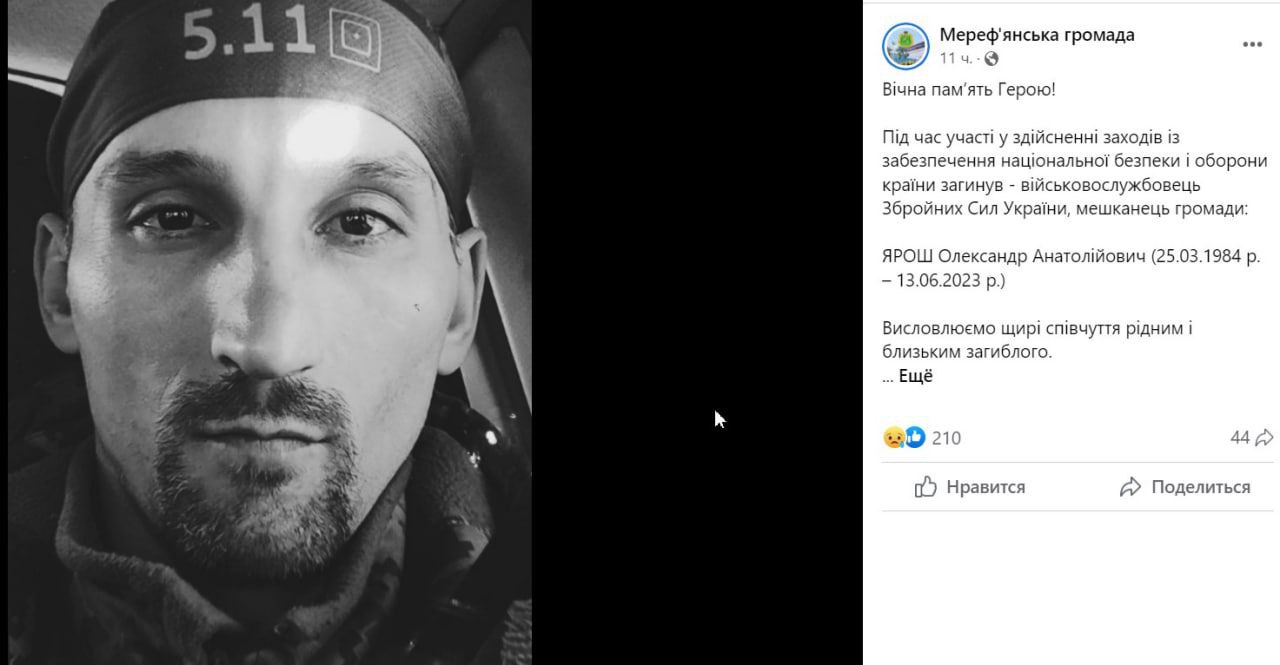The height and width of the screenshot is (665, 1280).
Task: Click the blue like reaction icon
Action: (914, 437)
